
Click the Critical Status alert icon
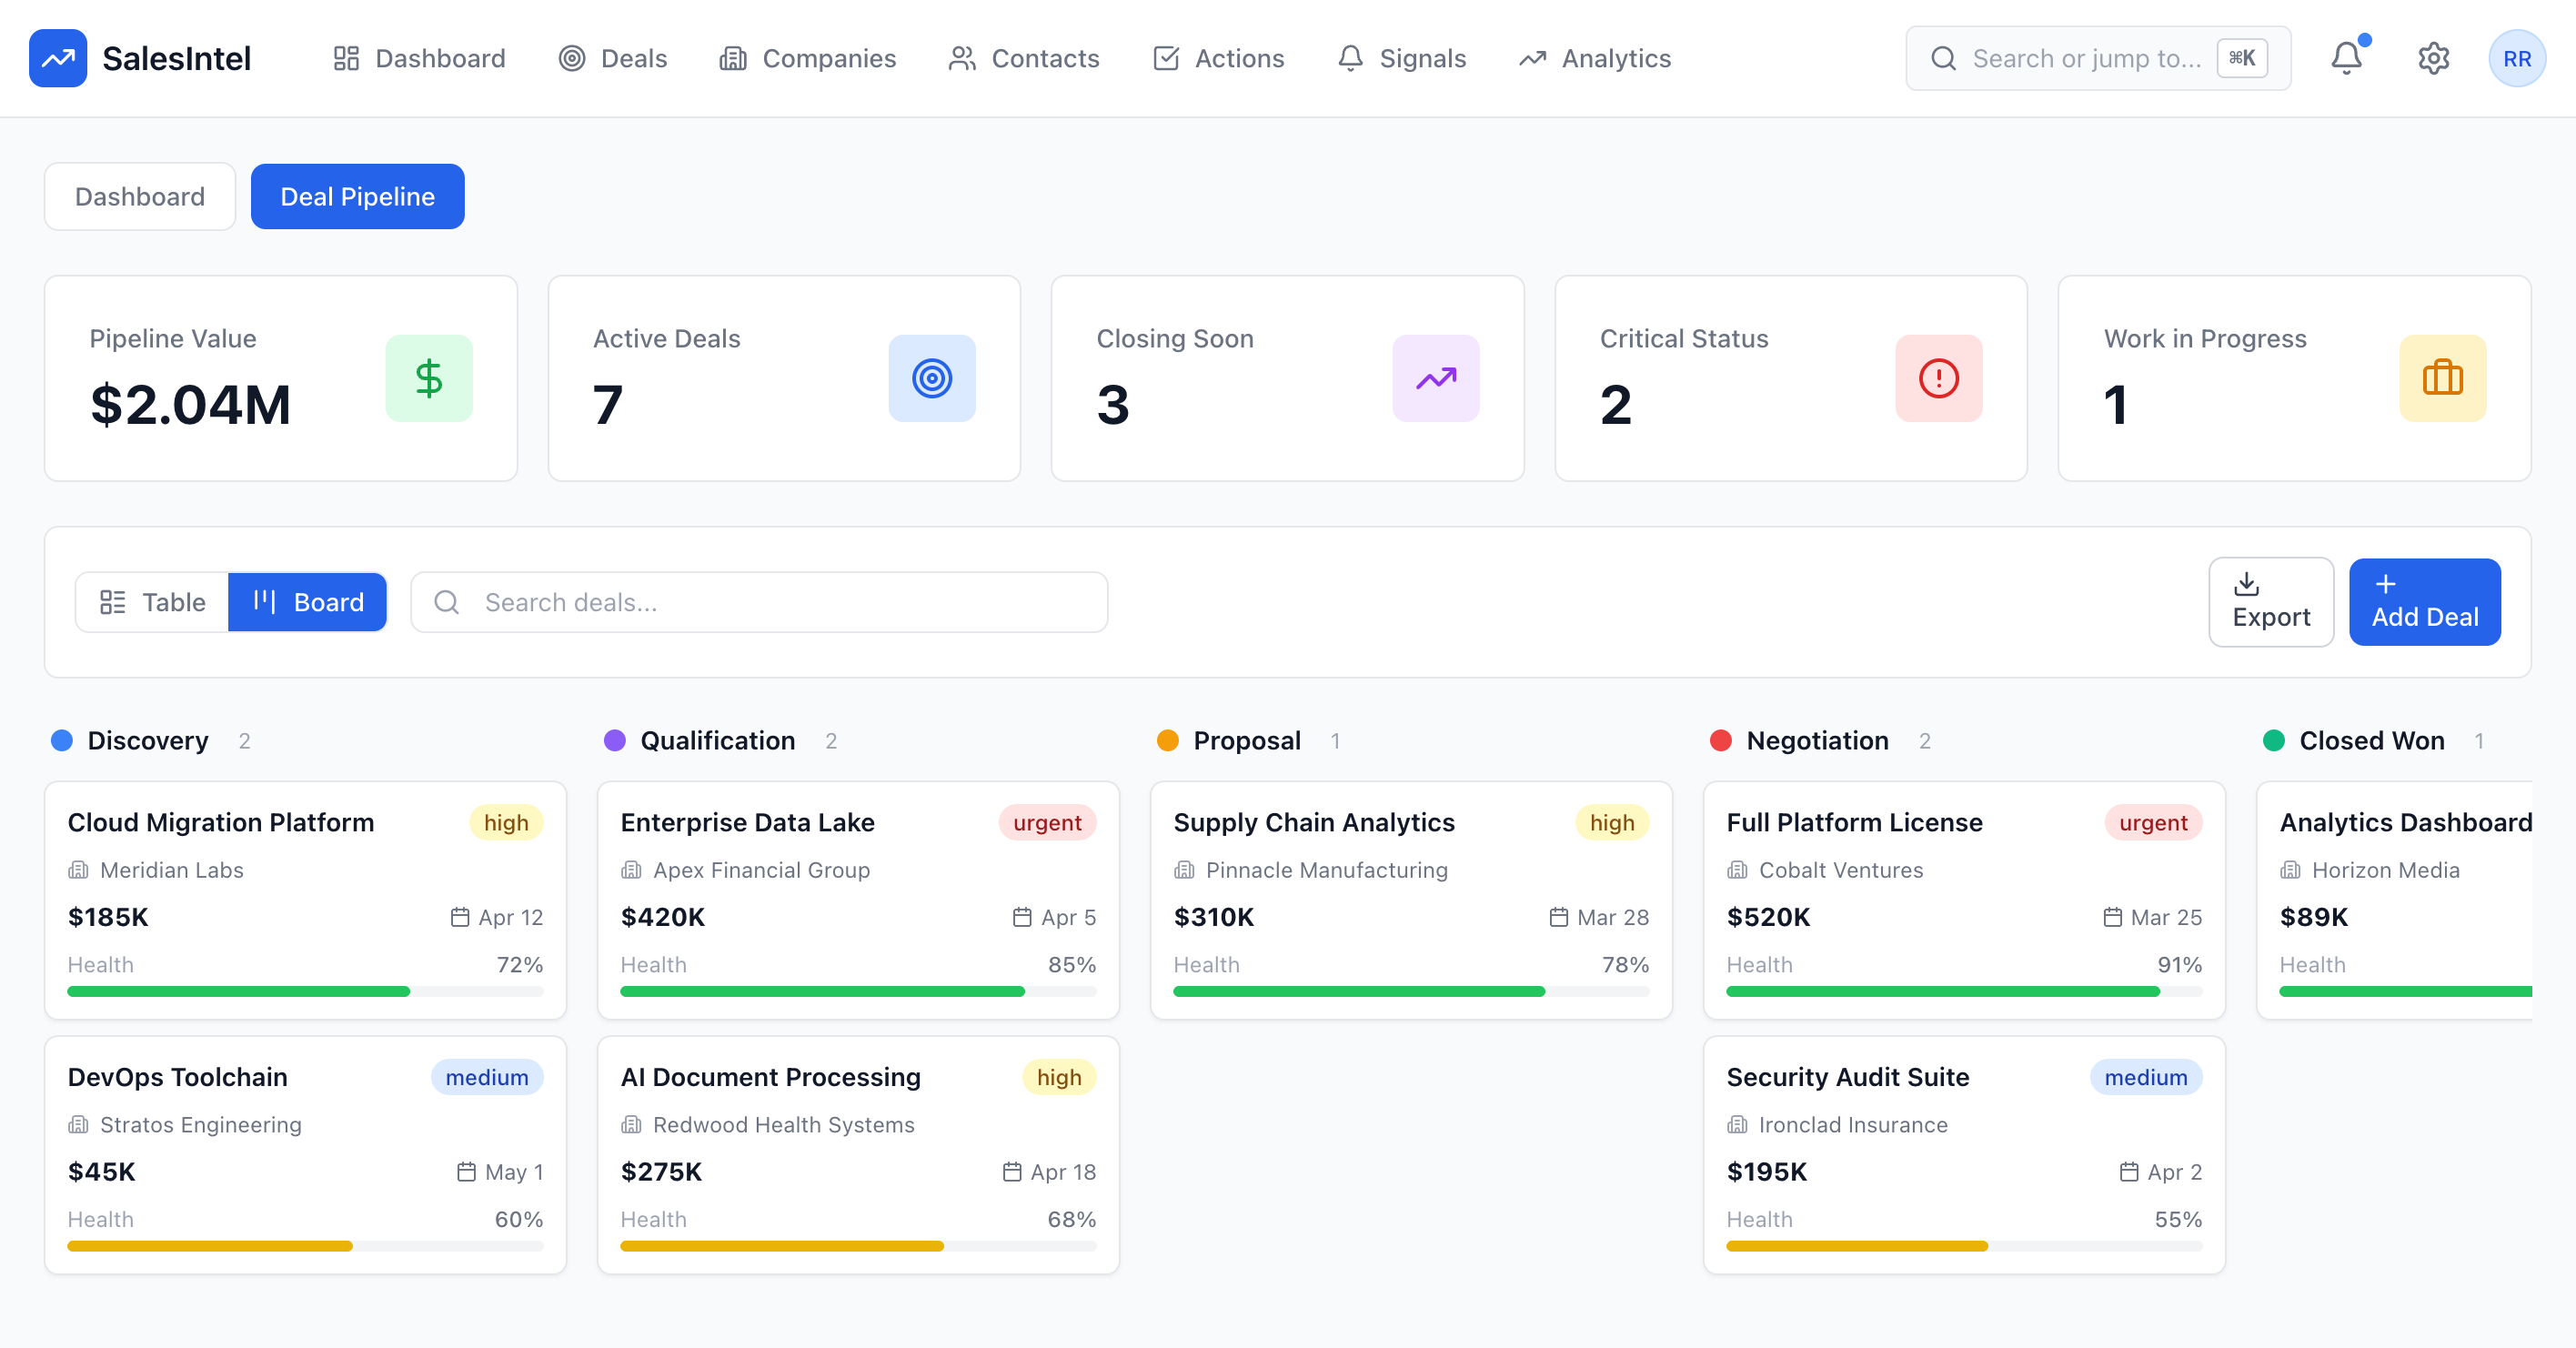pos(1938,378)
